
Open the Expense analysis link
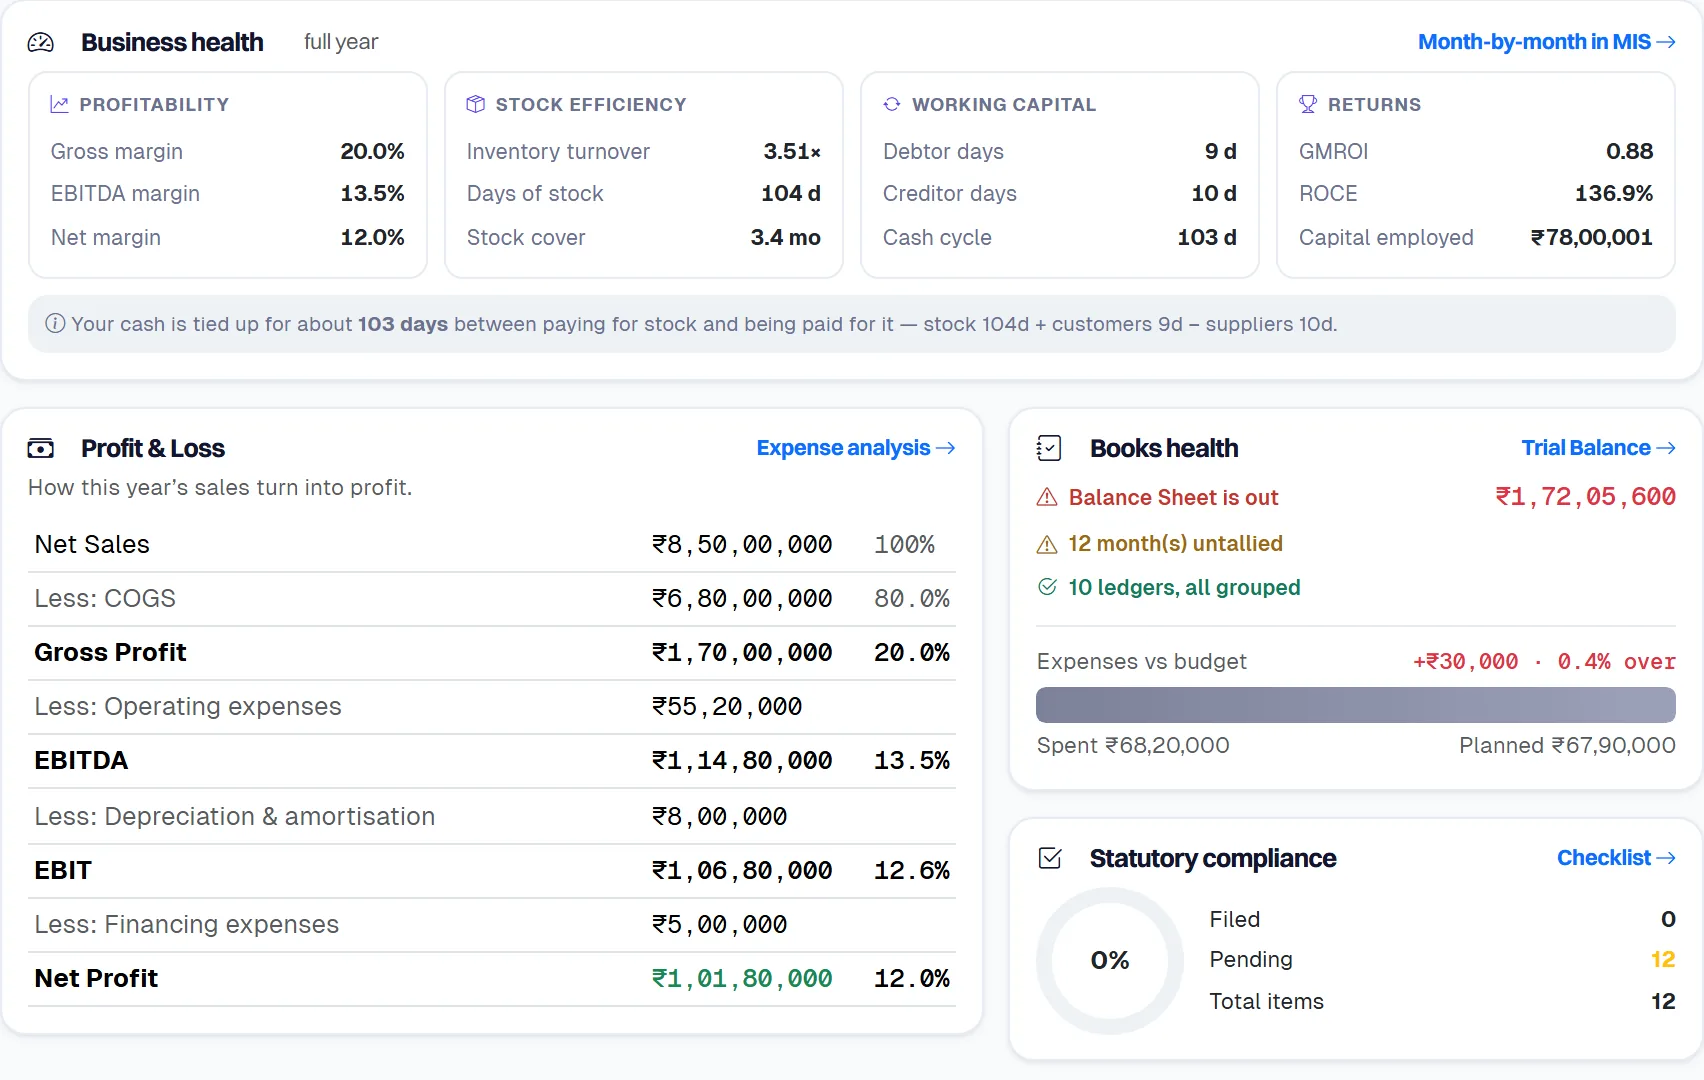(x=855, y=448)
